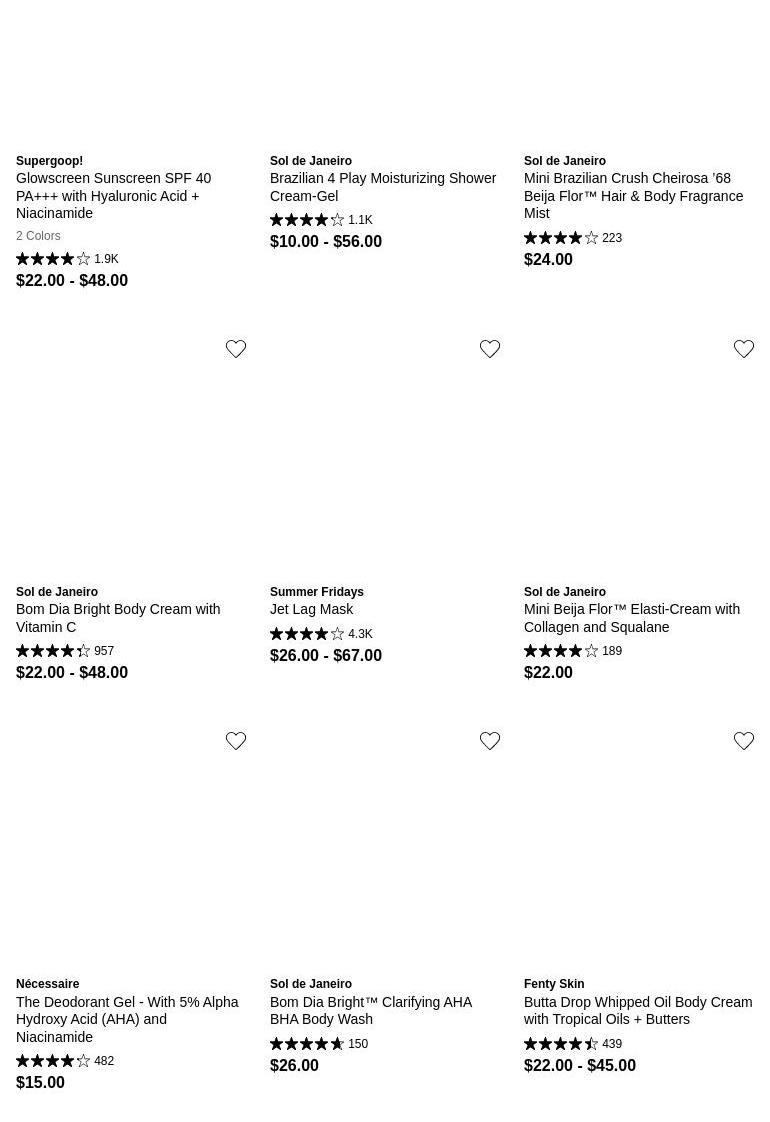Viewport: 770px width, 1122px height.
Task: Heart the Butta Drop Whipped Oil Body Cream
Action: 744,741
